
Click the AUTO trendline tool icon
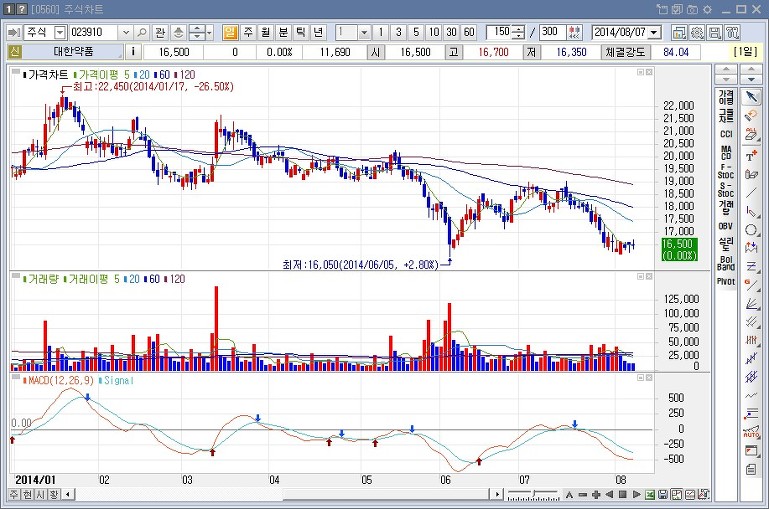click(x=751, y=432)
